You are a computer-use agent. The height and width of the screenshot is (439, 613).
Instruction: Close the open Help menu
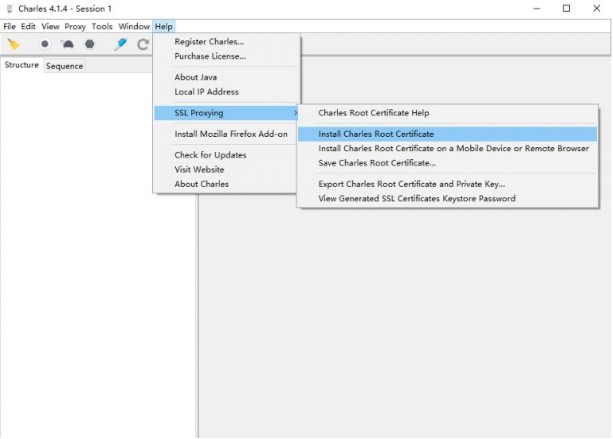(163, 26)
